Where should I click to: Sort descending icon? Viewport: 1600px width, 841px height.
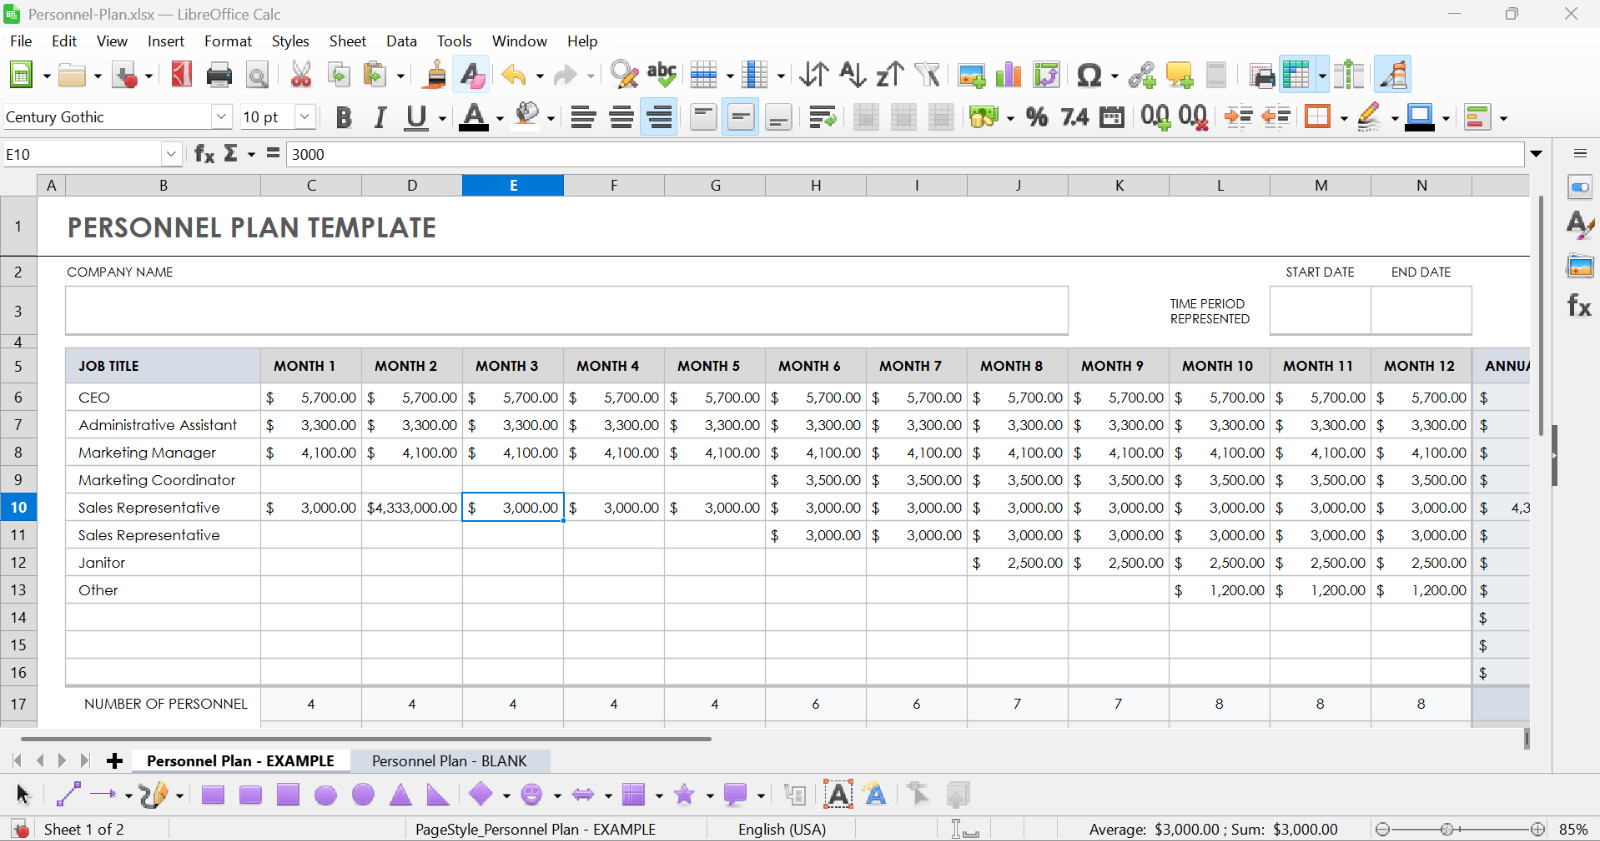click(x=889, y=75)
